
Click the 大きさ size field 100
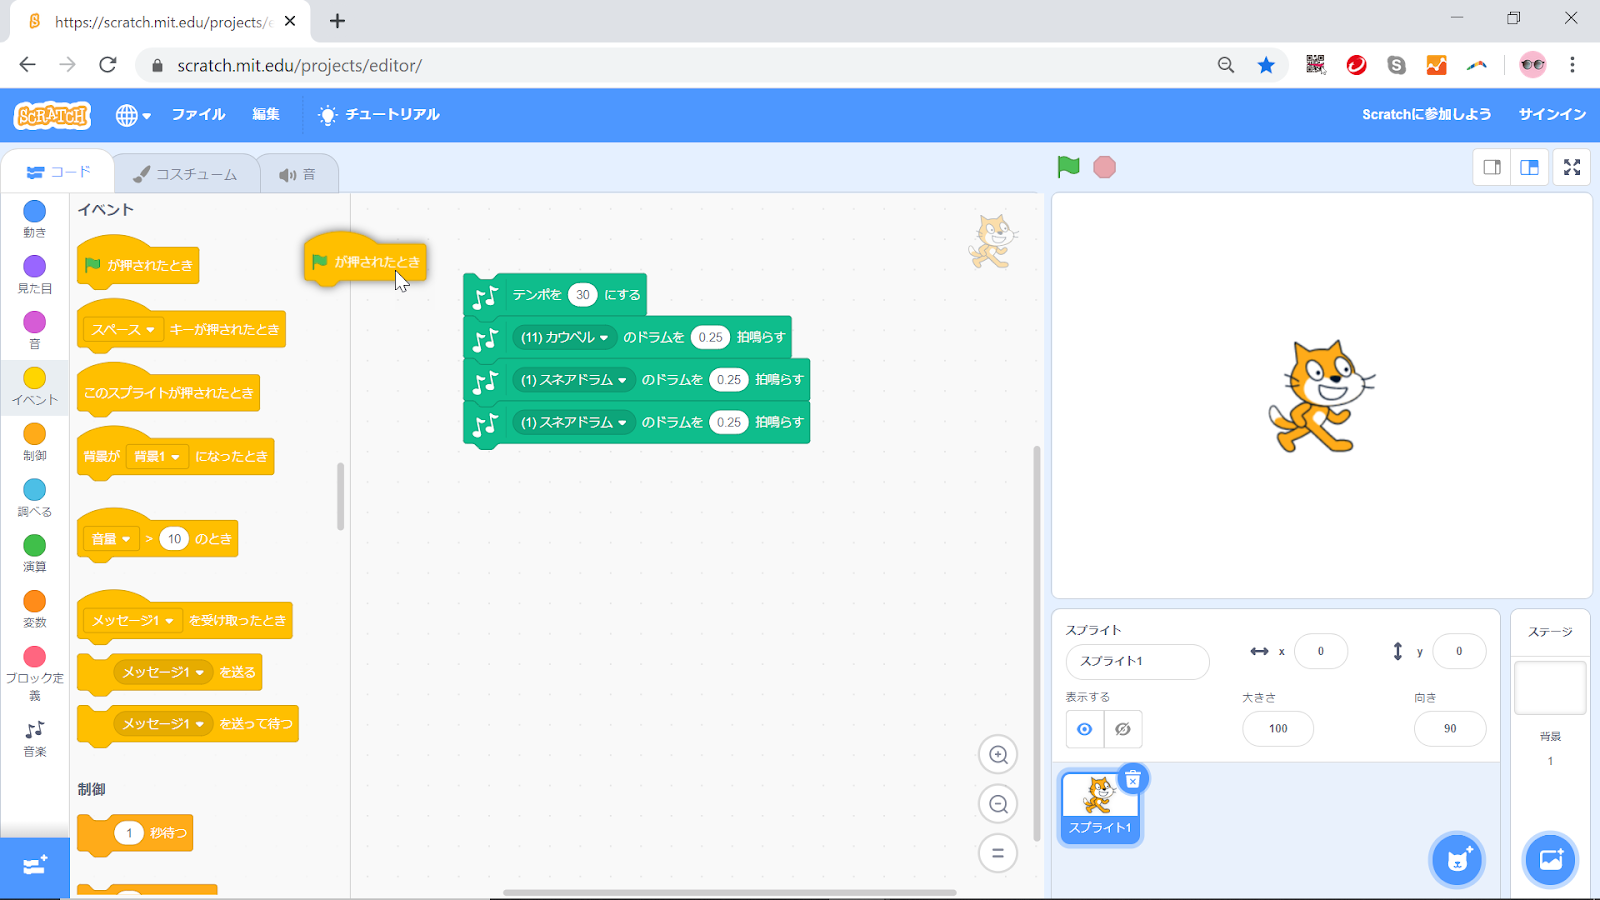point(1278,729)
